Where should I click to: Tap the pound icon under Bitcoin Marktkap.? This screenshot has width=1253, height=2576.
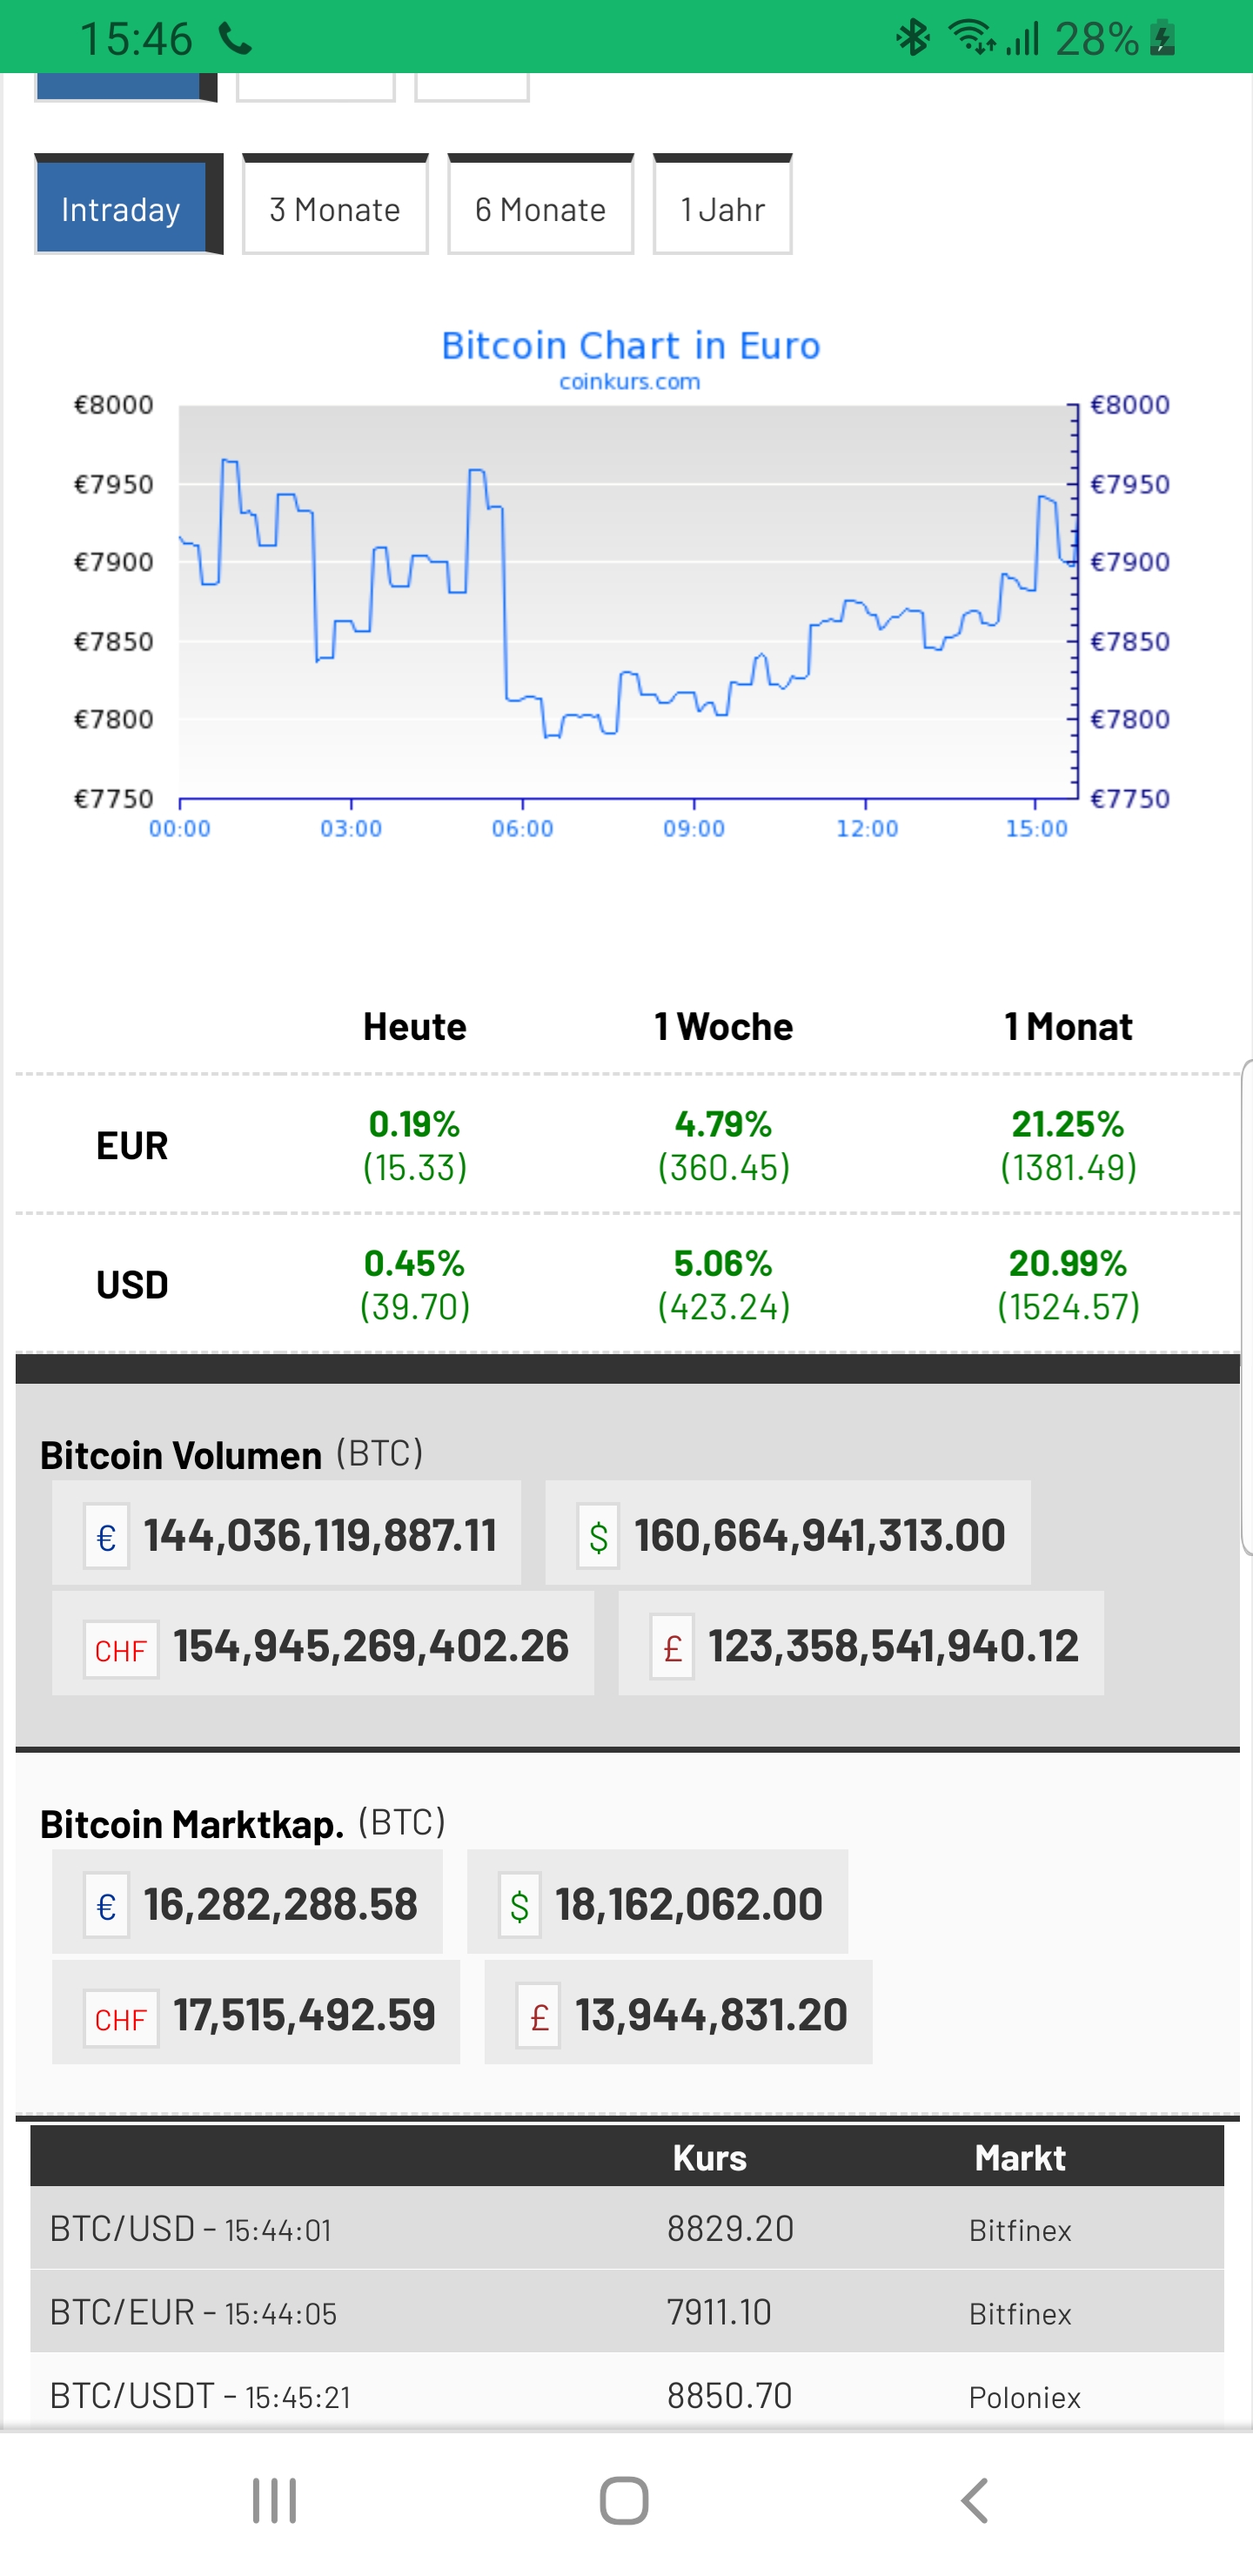[538, 2016]
